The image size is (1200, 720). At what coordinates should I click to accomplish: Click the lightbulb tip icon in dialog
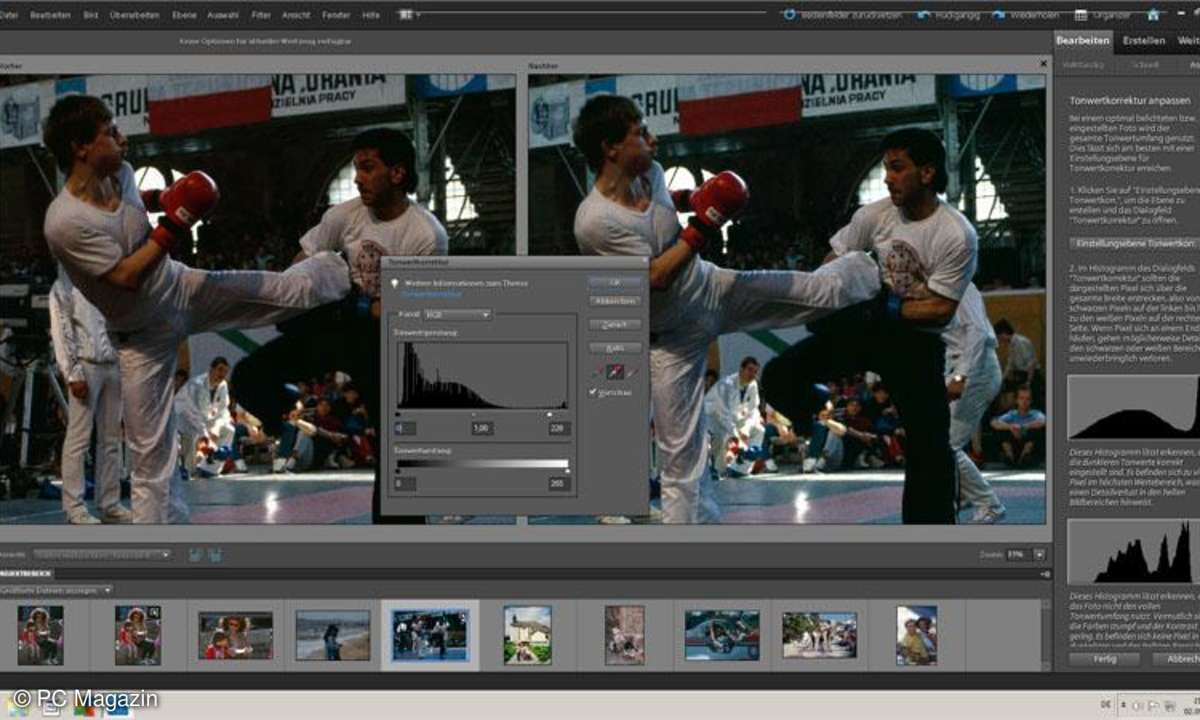395,284
